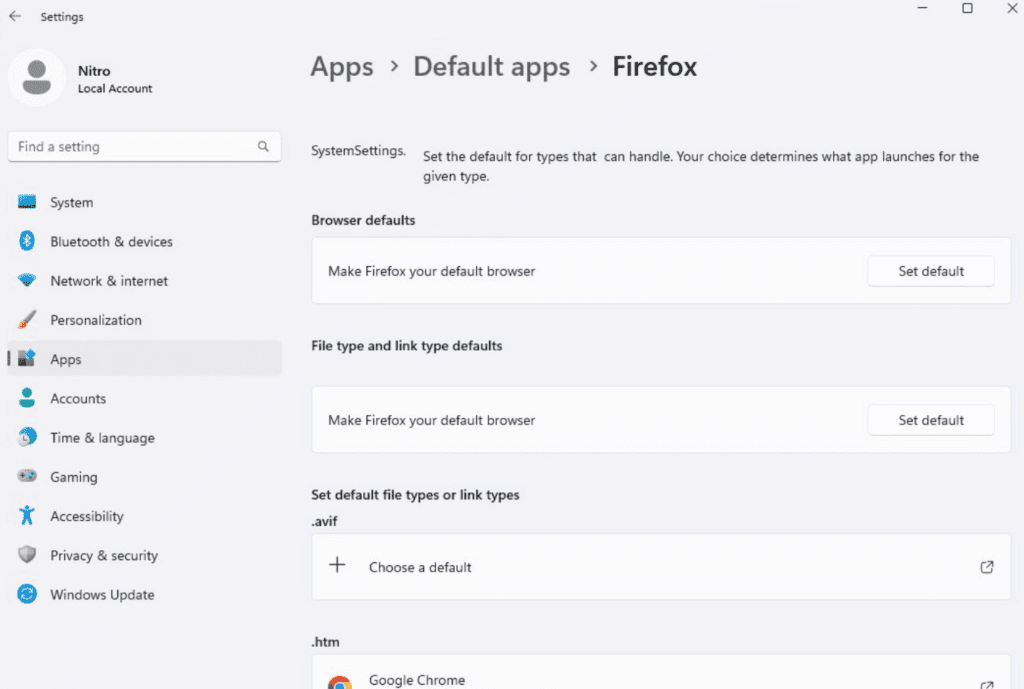
Task: Open external link icon for .avif row
Action: point(987,567)
